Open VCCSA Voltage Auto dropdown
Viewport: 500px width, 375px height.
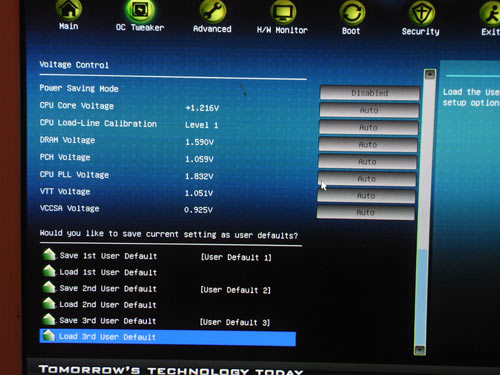coord(365,213)
